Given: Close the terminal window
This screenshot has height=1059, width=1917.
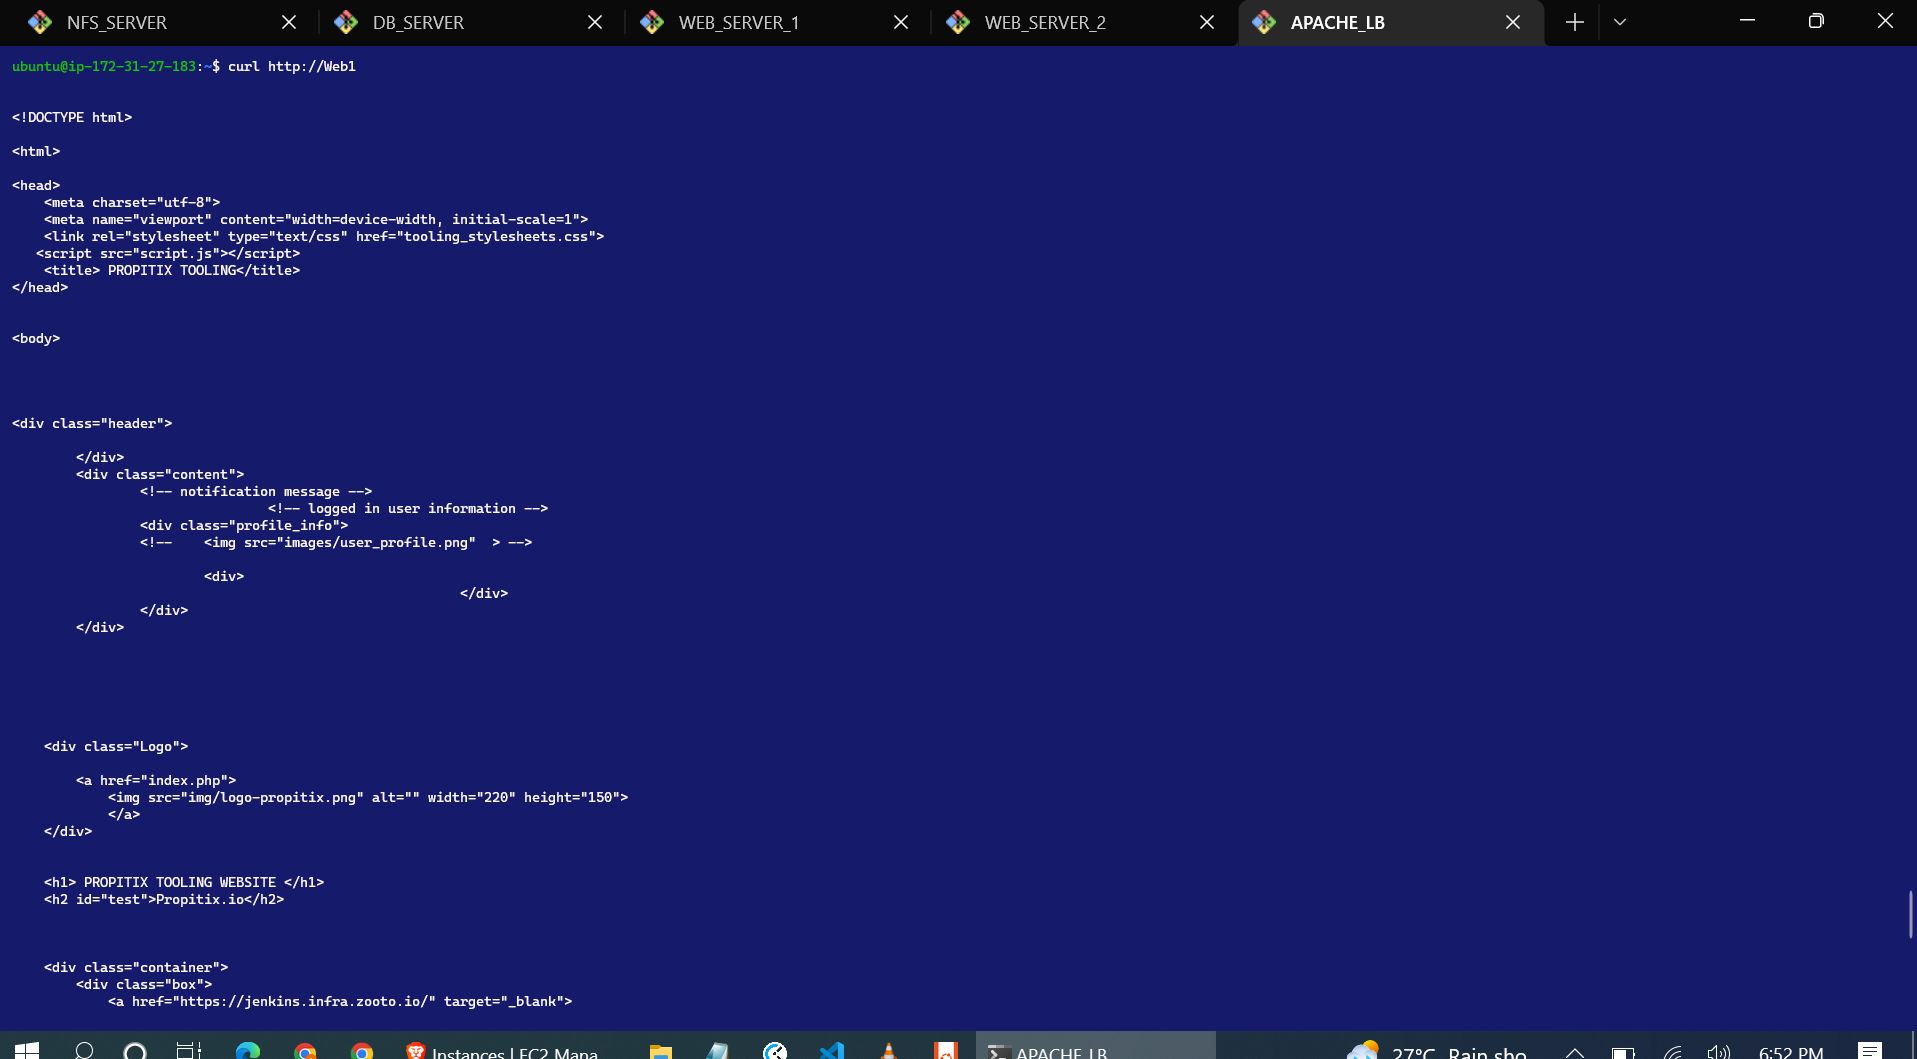Looking at the screenshot, I should coord(1885,21).
